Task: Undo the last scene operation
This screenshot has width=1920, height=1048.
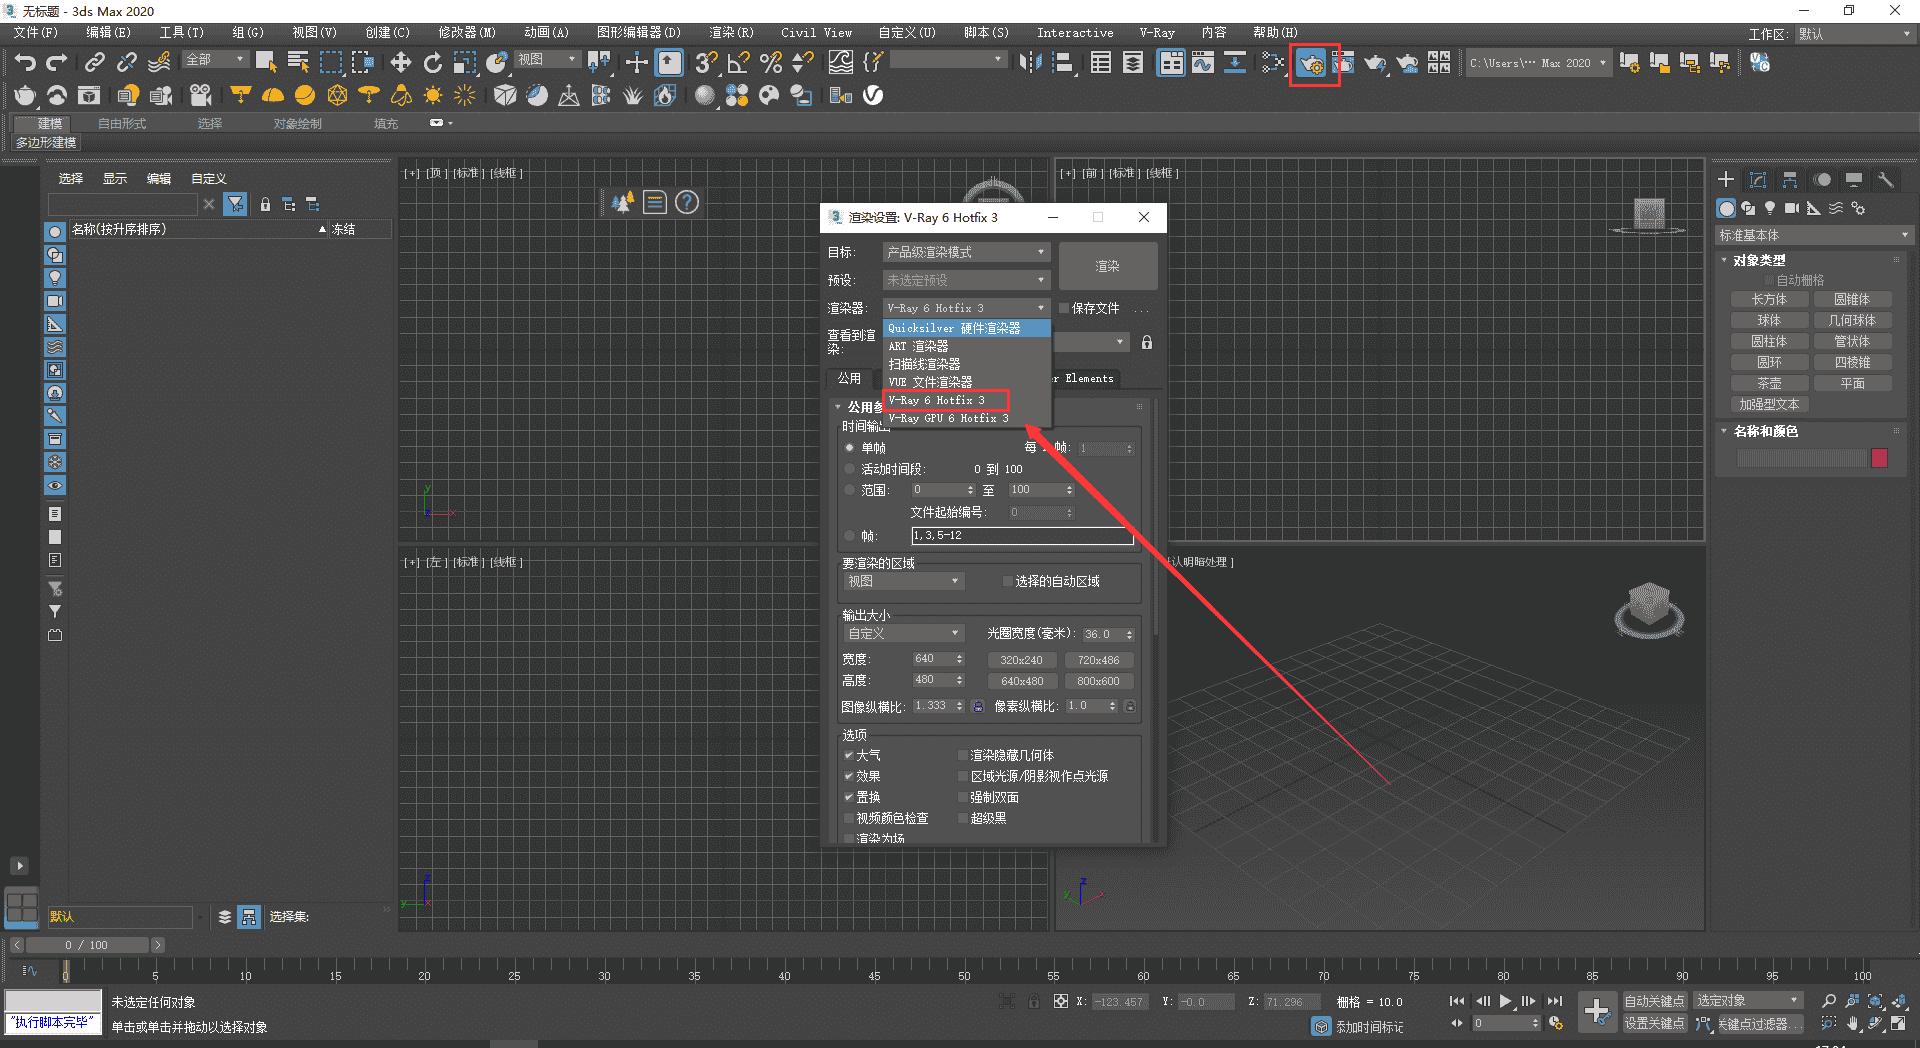Action: 25,62
